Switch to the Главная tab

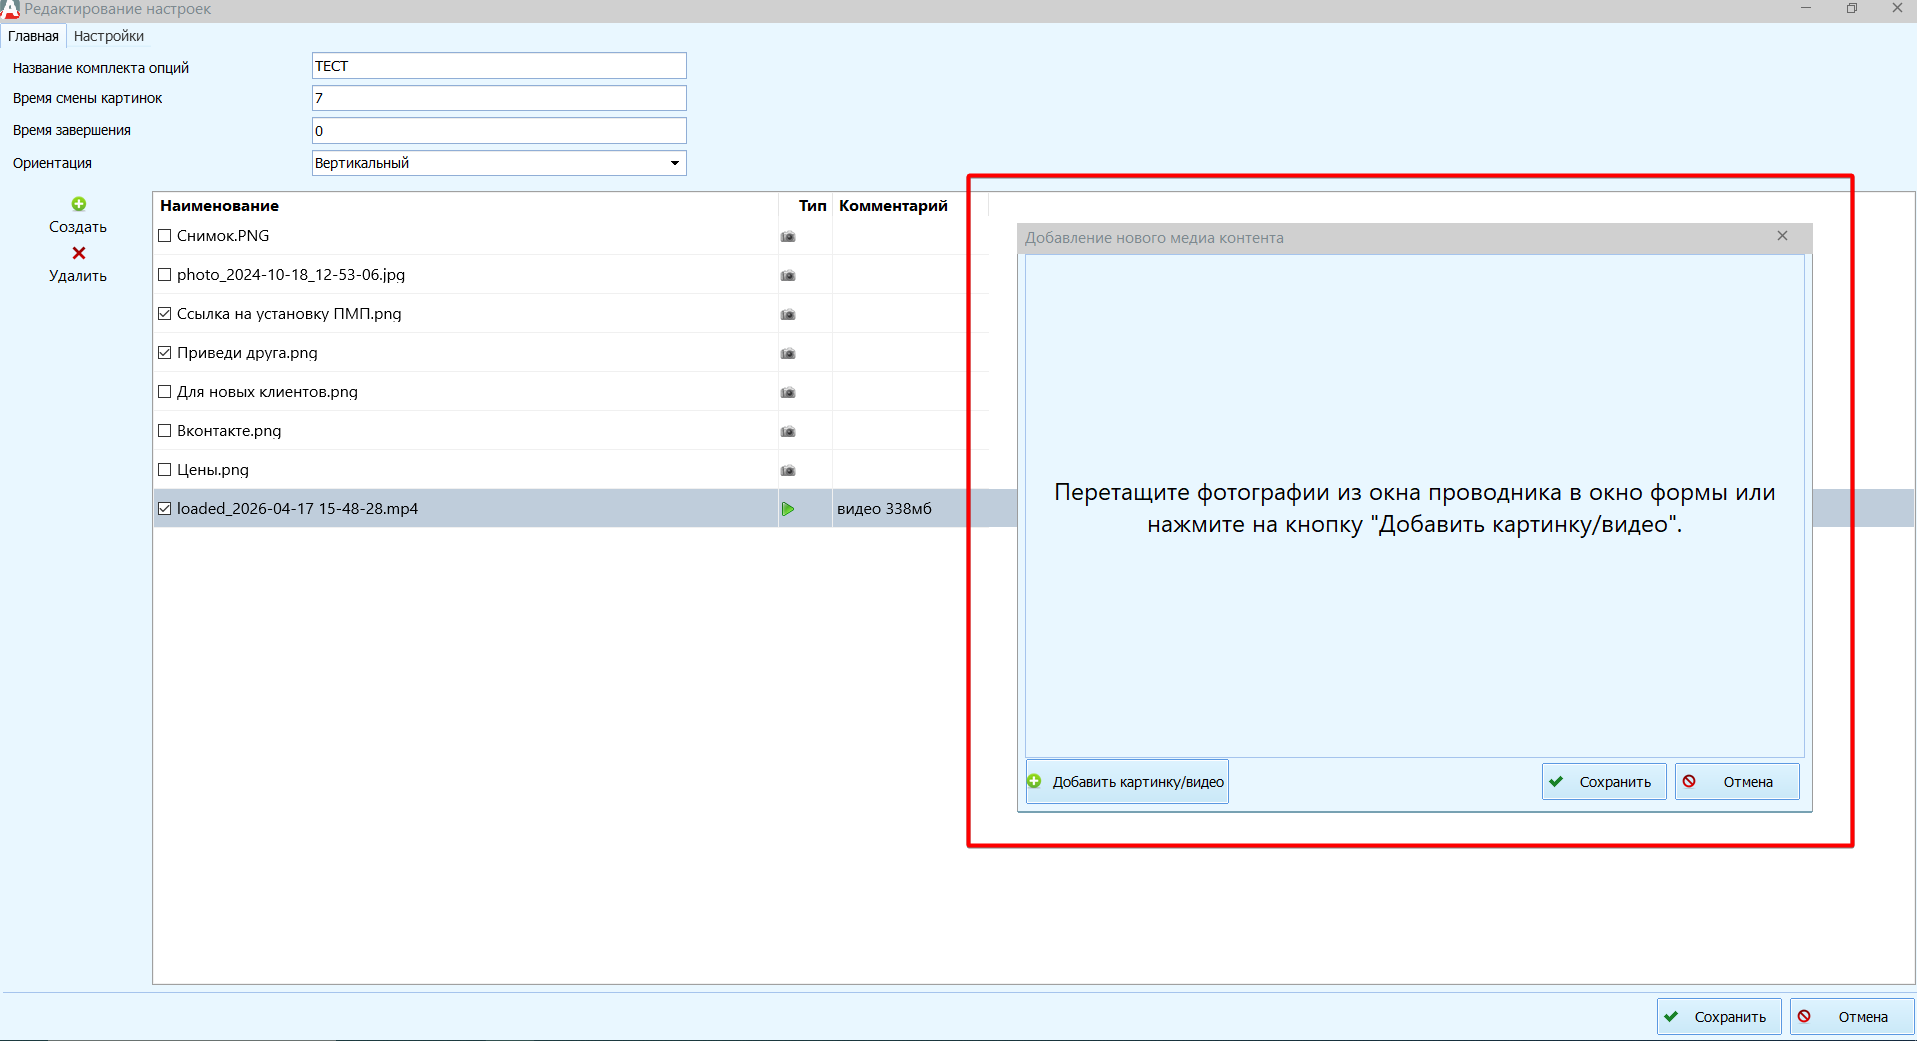click(33, 36)
